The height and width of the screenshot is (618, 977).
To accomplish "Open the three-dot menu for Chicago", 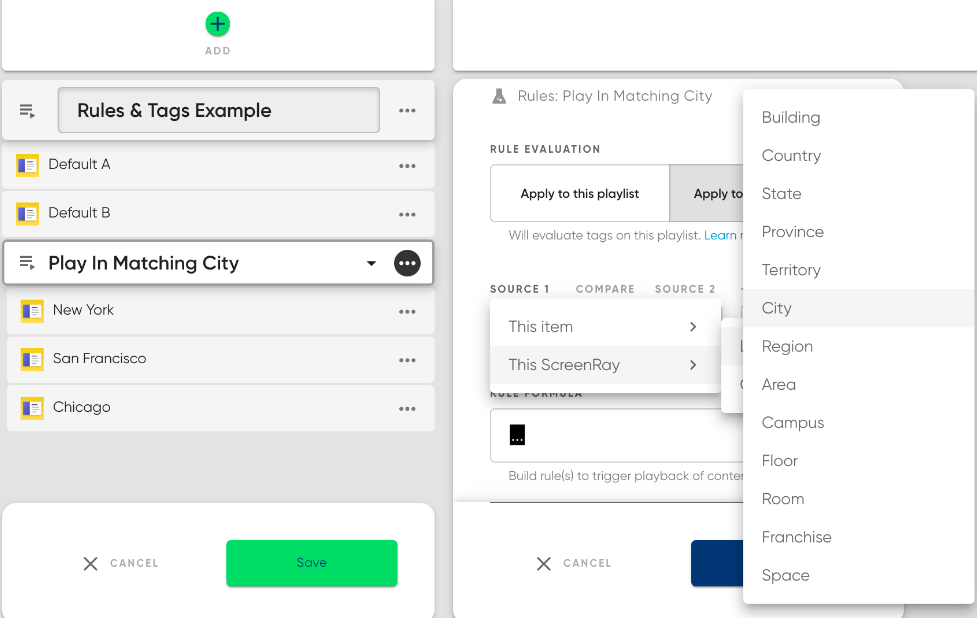I will tap(407, 409).
